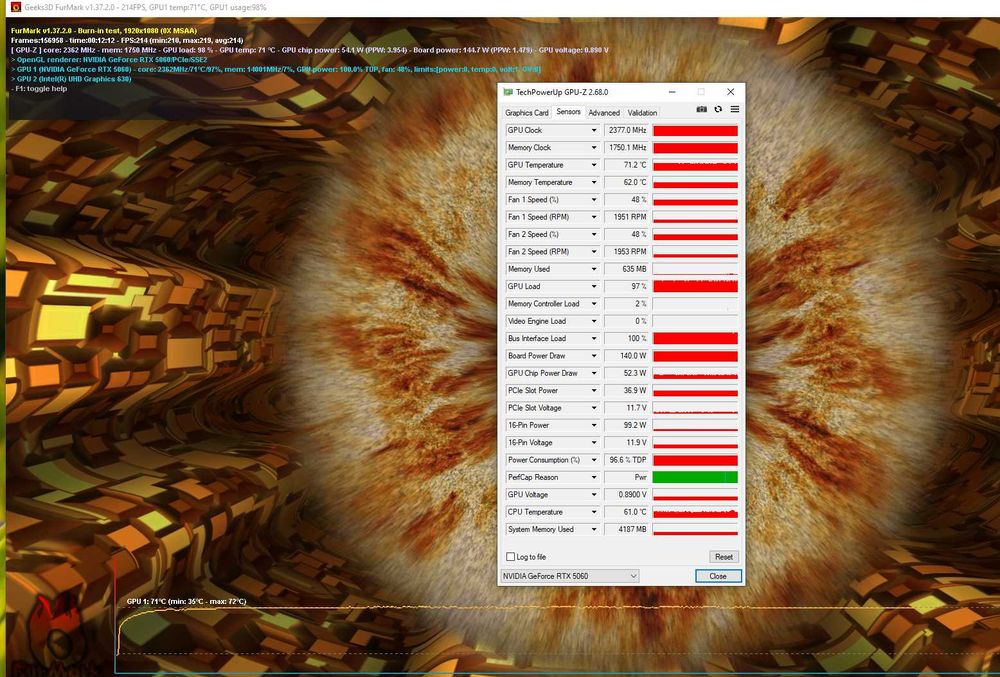This screenshot has height=677, width=1000.
Task: Open the GPU Clock sensor dropdown
Action: click(594, 130)
